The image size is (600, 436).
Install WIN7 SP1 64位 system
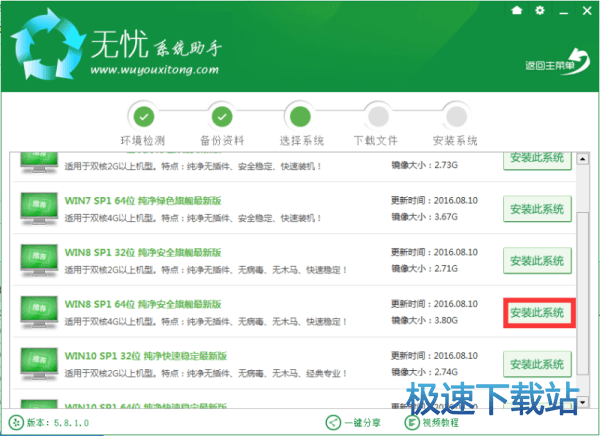pos(537,209)
